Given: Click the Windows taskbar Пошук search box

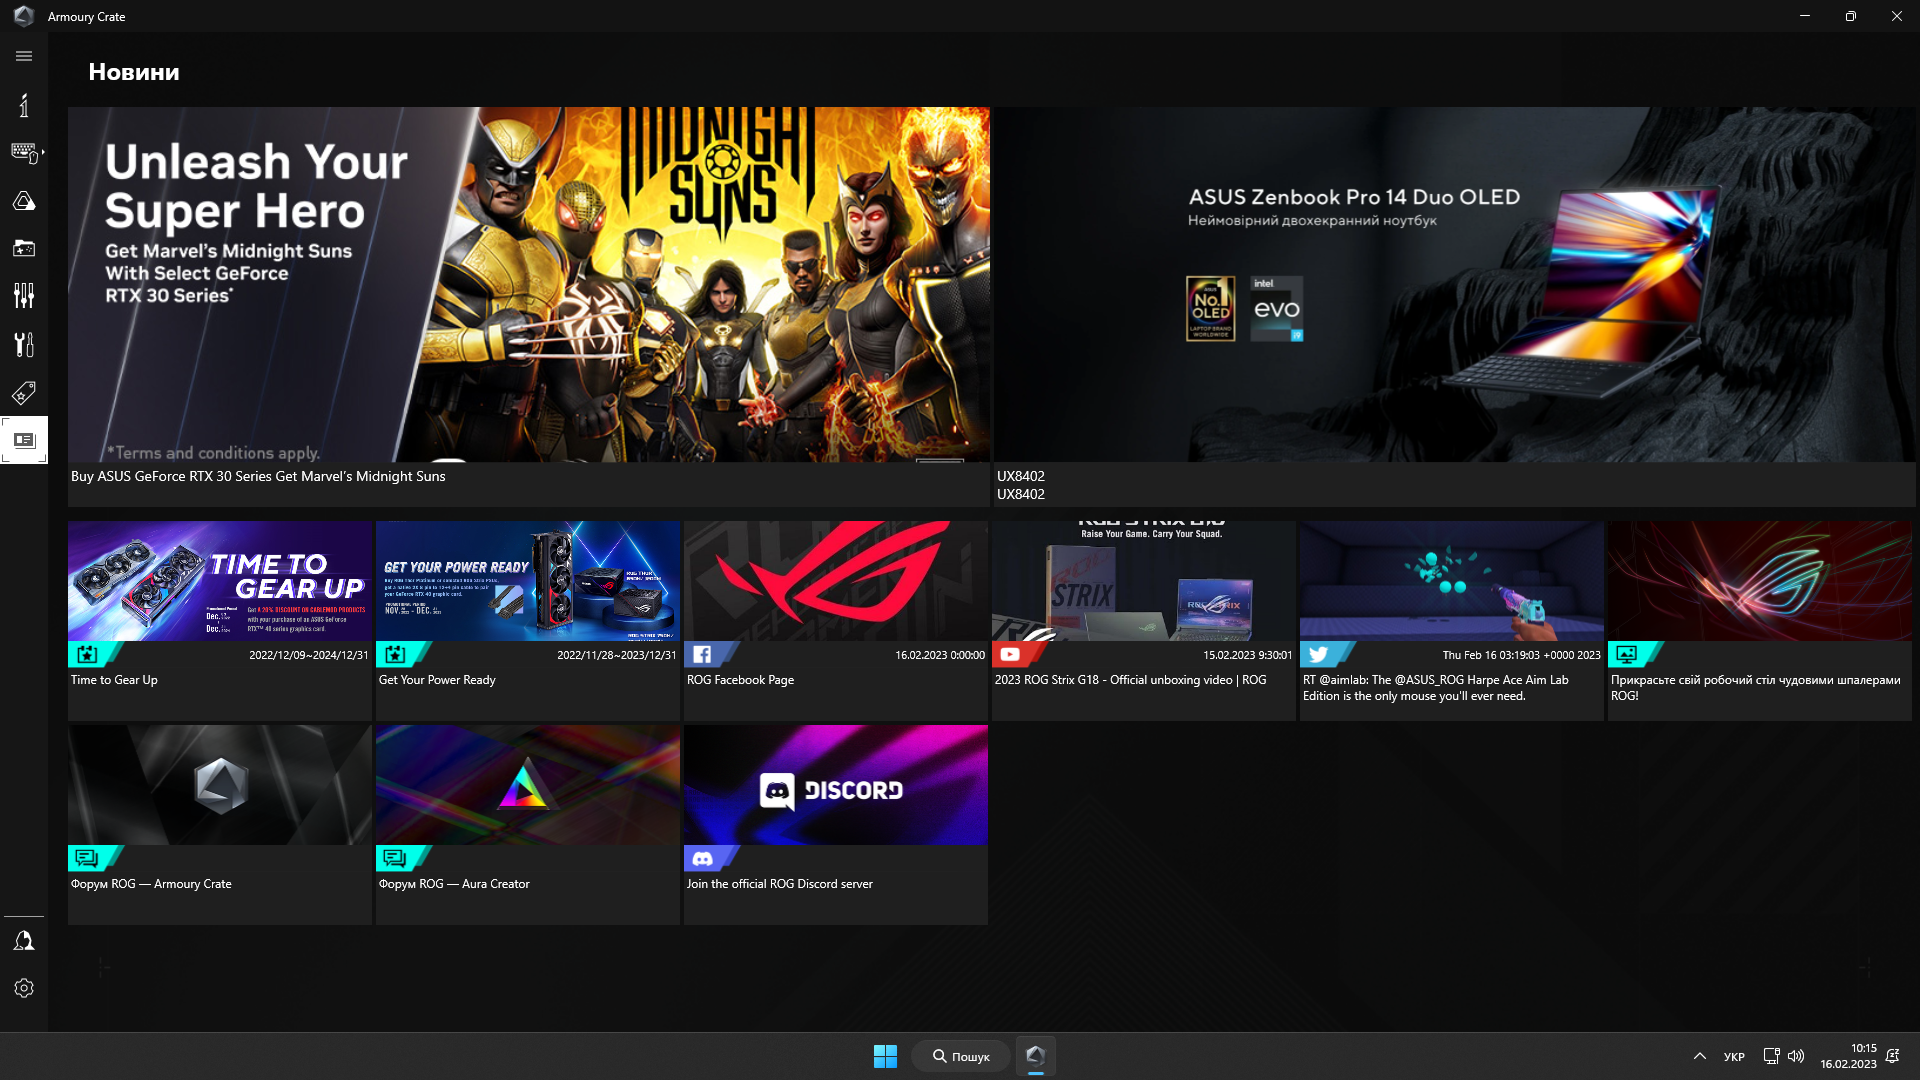Looking at the screenshot, I should click(x=960, y=1056).
